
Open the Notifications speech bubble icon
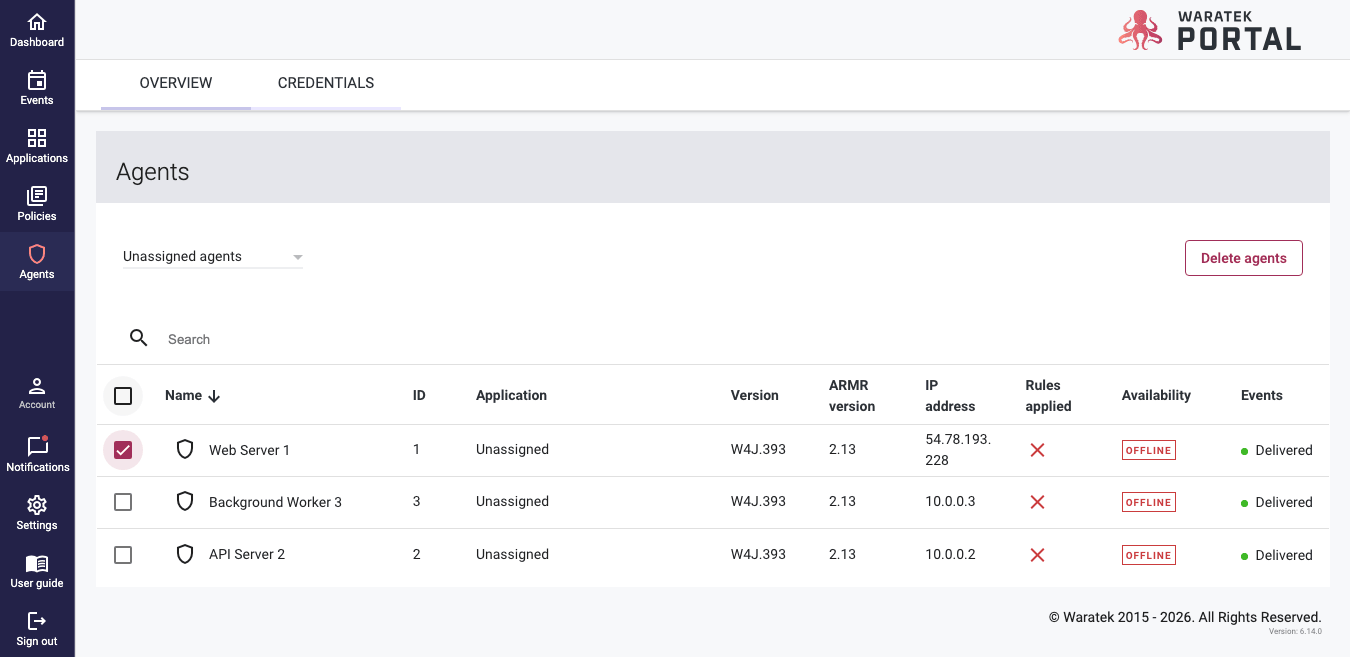click(x=37, y=446)
